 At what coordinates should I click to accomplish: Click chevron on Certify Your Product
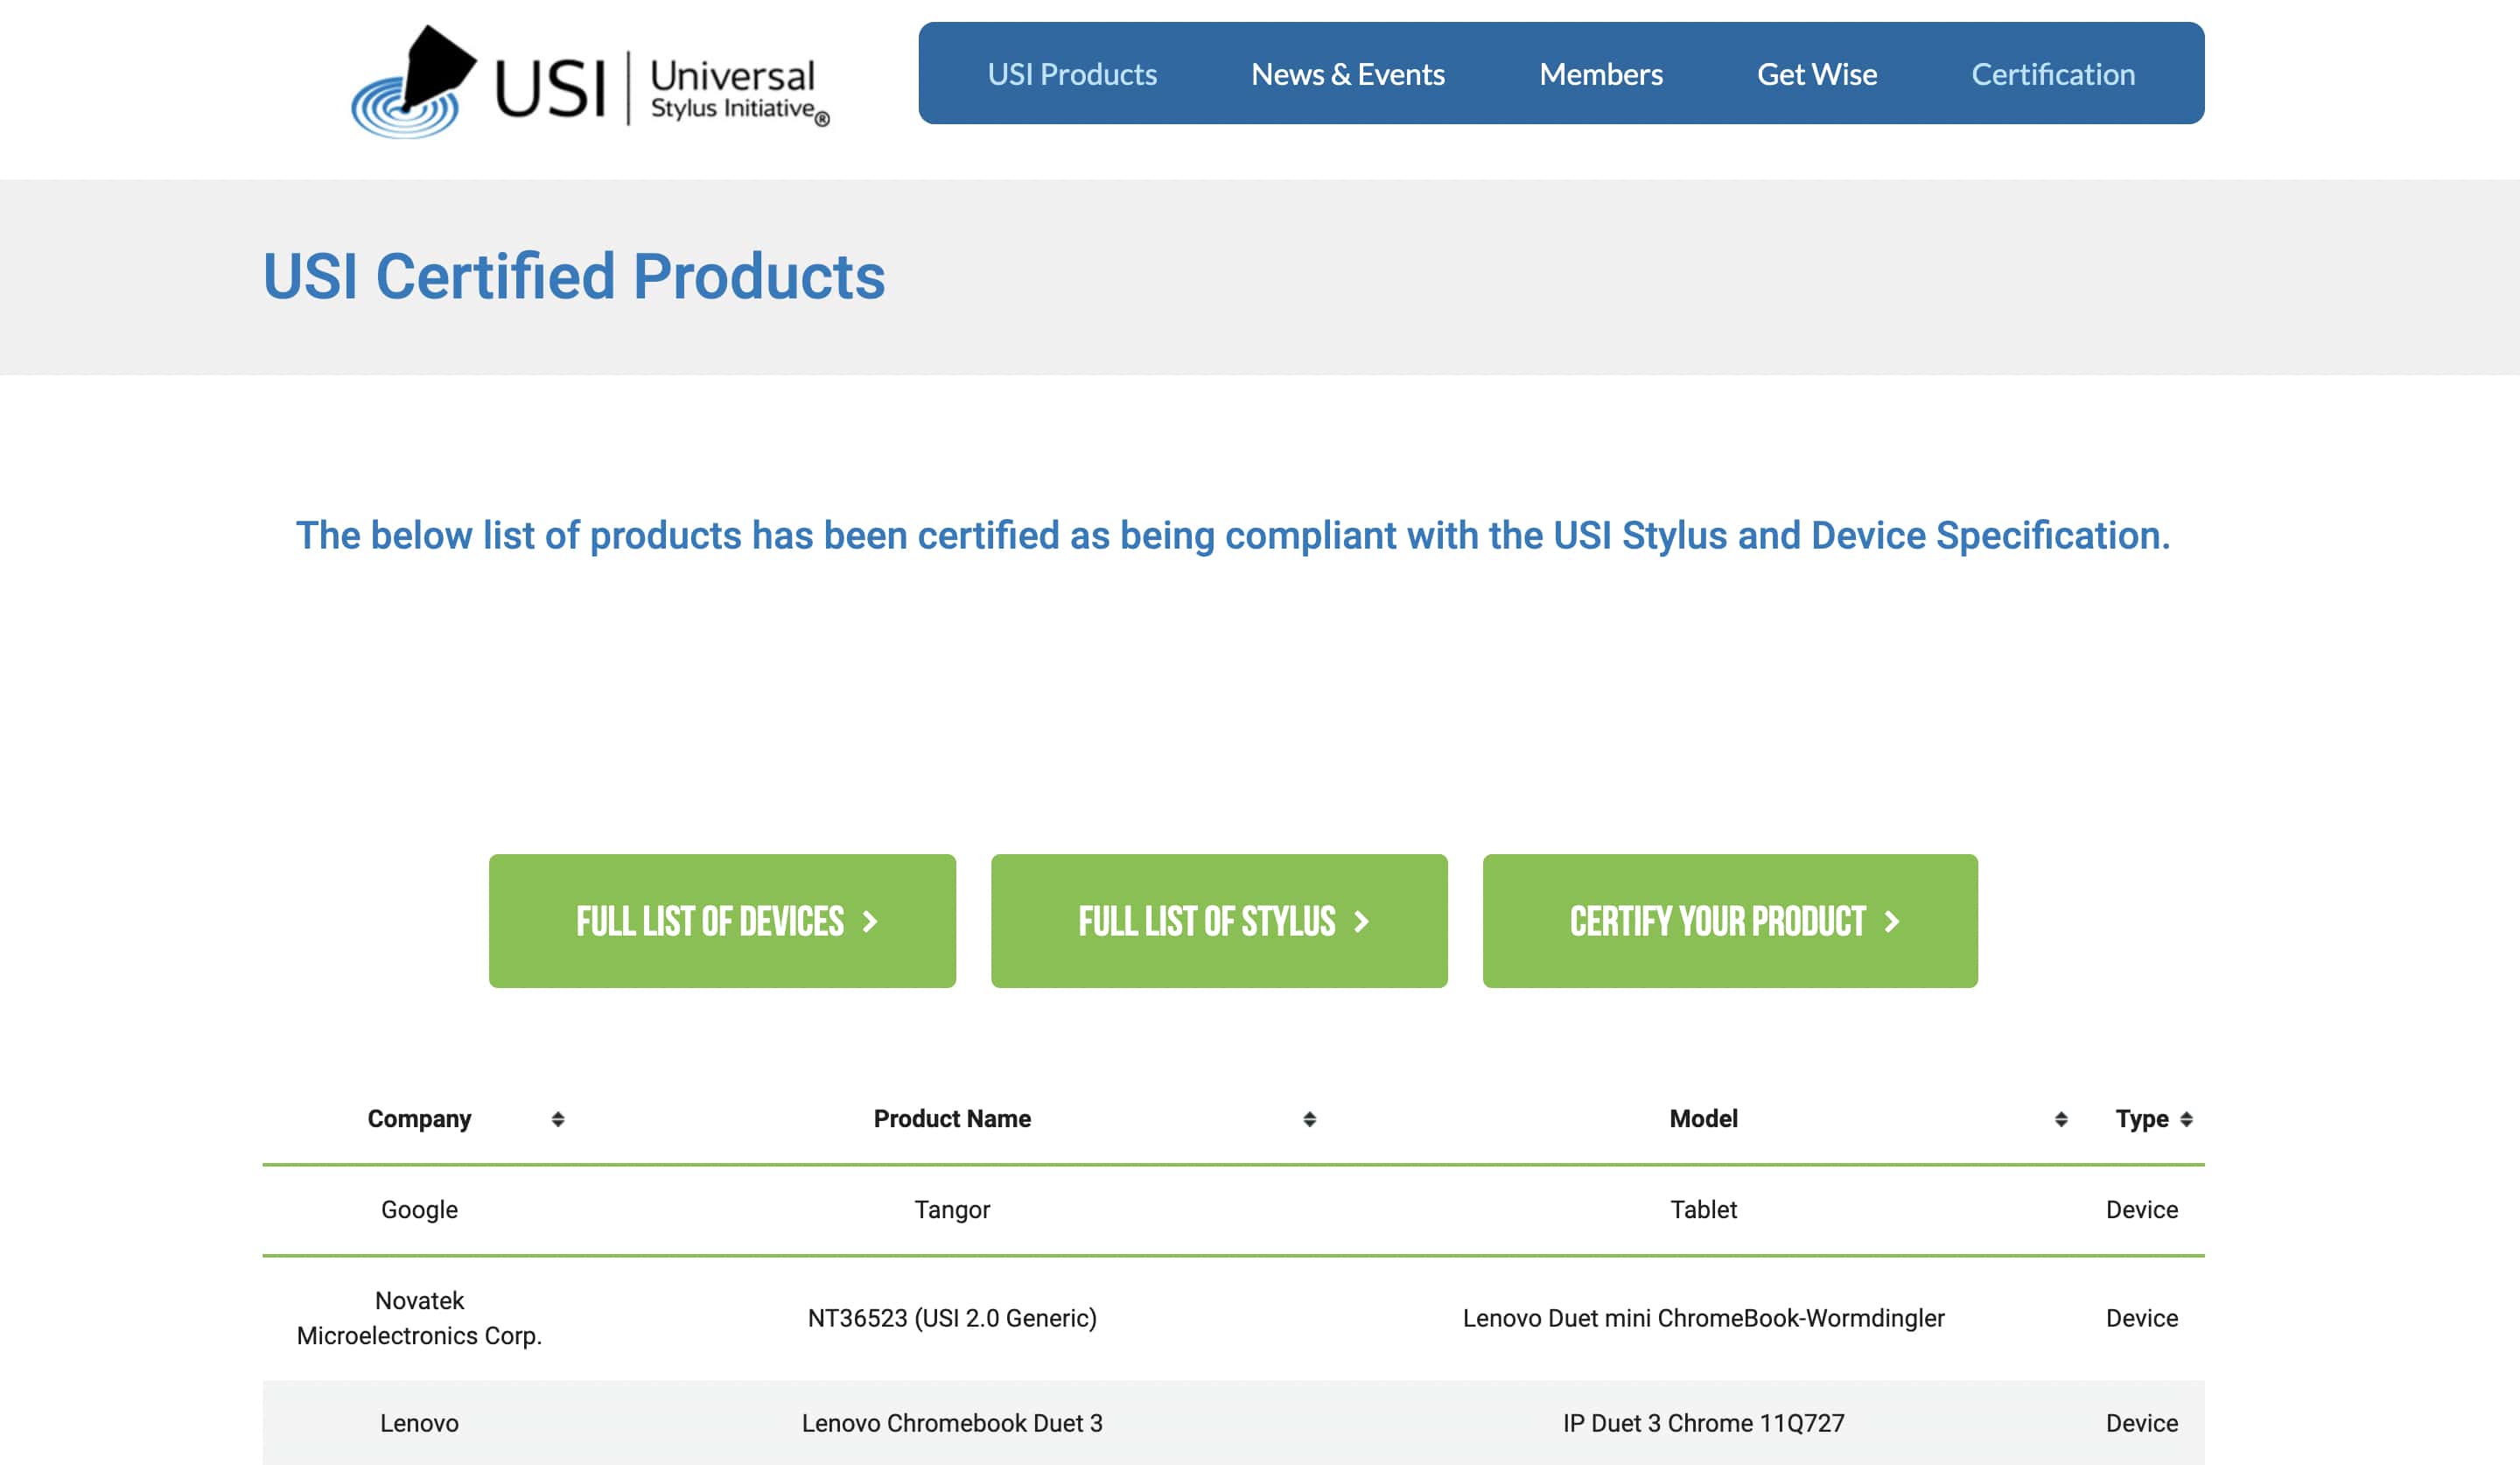click(x=1892, y=921)
